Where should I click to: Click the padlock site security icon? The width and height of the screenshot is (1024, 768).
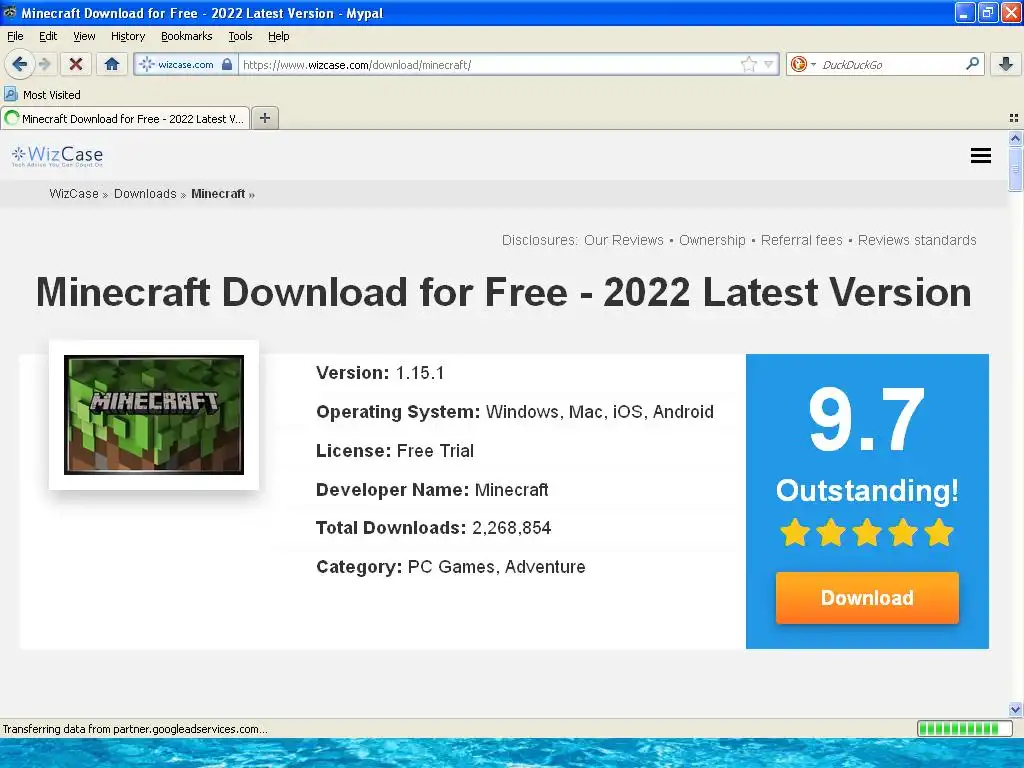click(227, 64)
